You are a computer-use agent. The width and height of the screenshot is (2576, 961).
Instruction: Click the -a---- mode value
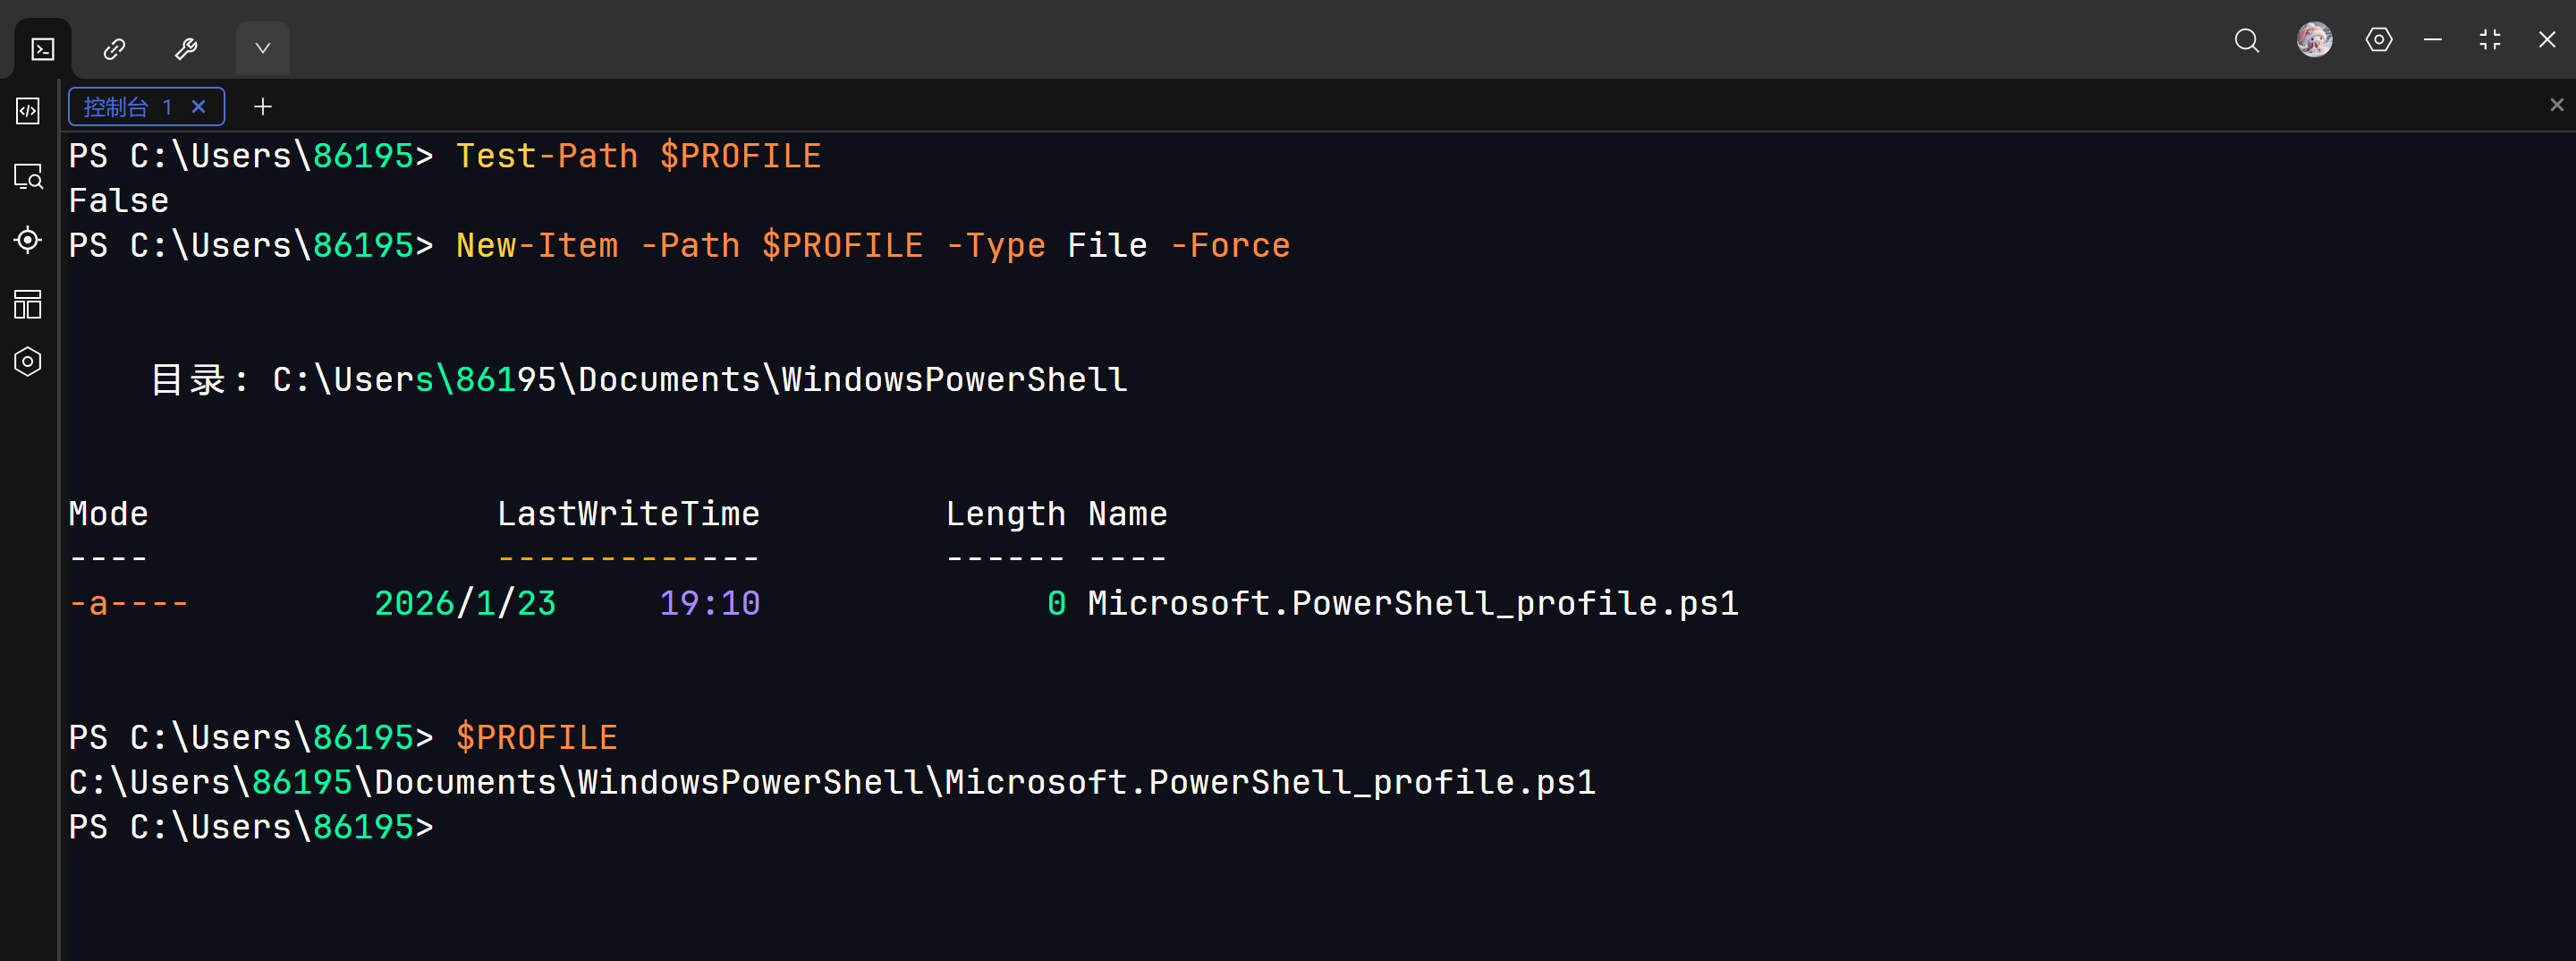(x=129, y=604)
